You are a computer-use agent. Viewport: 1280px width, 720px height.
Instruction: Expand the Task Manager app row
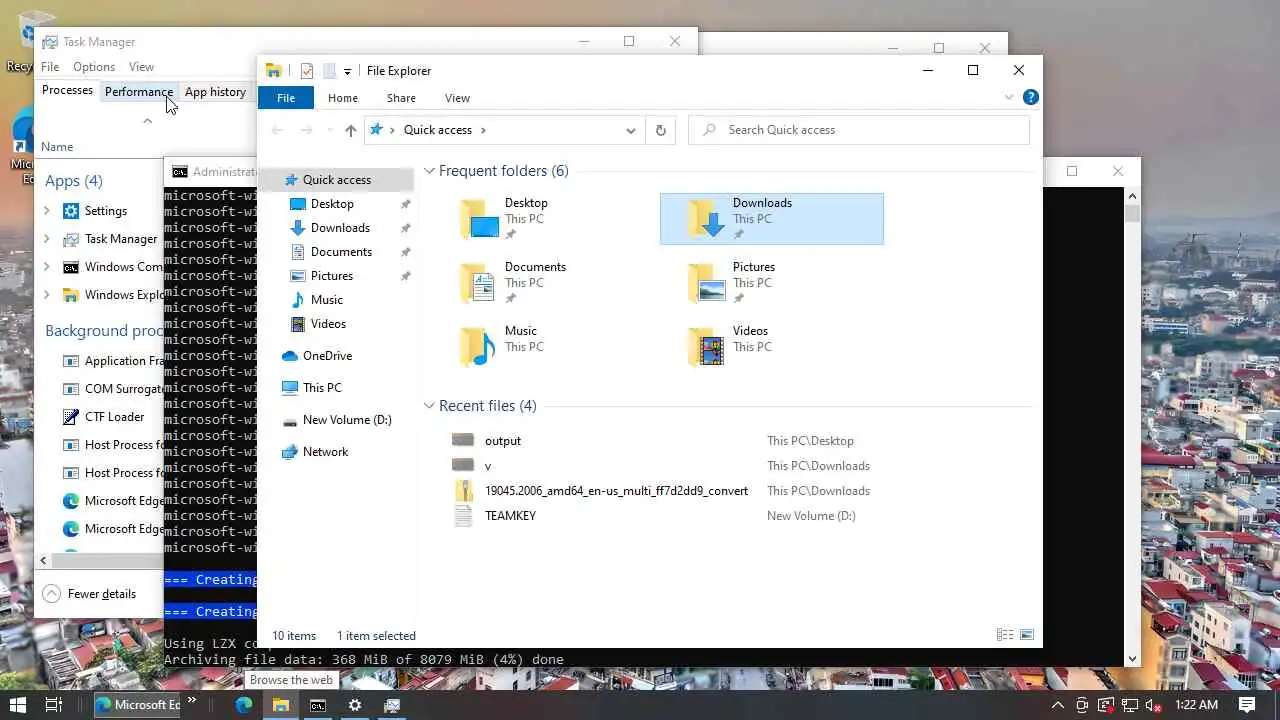click(x=47, y=239)
